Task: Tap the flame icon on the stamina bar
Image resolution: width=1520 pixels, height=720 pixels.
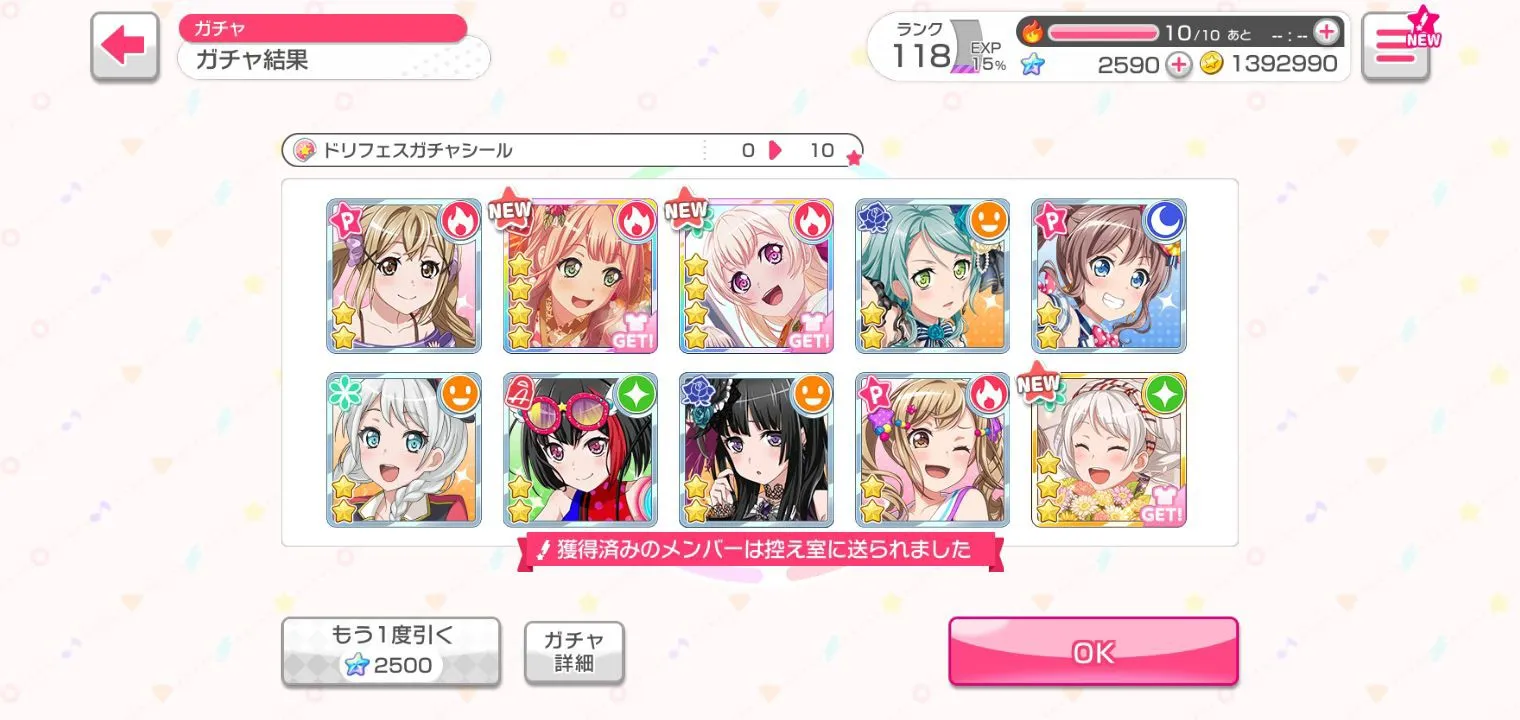Action: point(1031,32)
